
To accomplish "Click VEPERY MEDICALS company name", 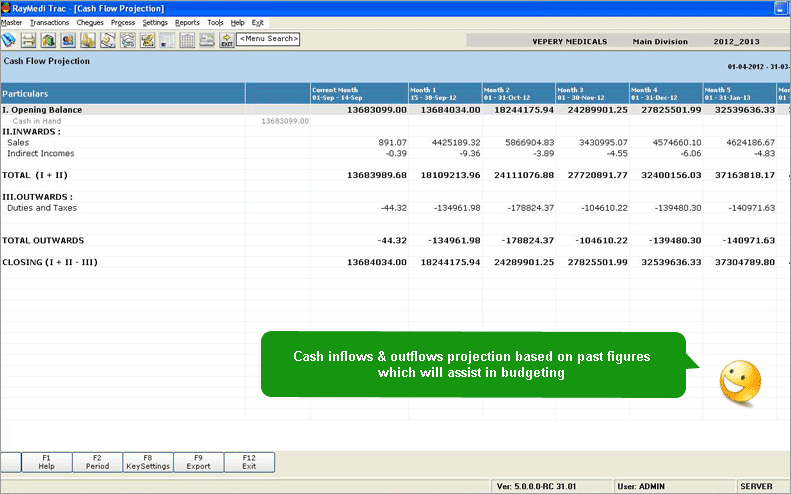I will point(570,41).
